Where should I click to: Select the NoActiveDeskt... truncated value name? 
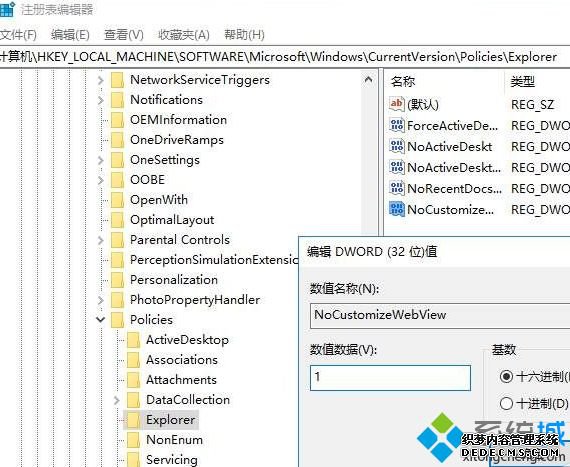click(x=454, y=168)
